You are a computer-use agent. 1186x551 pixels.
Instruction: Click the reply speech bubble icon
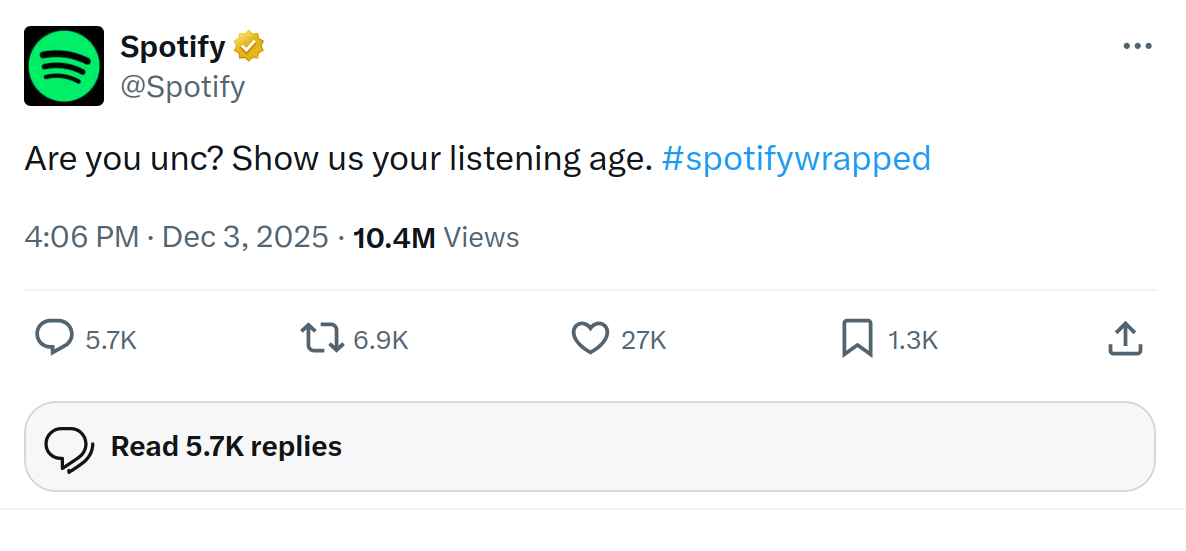pyautogui.click(x=54, y=339)
